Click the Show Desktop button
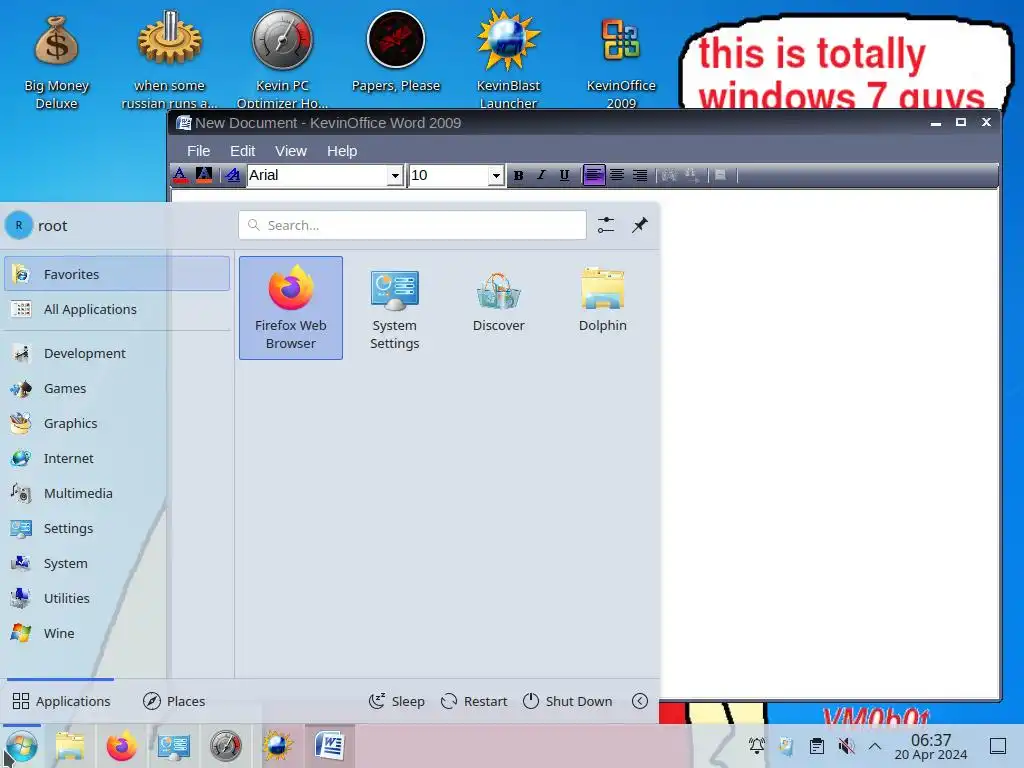Viewport: 1024px width, 768px height. click(x=998, y=746)
